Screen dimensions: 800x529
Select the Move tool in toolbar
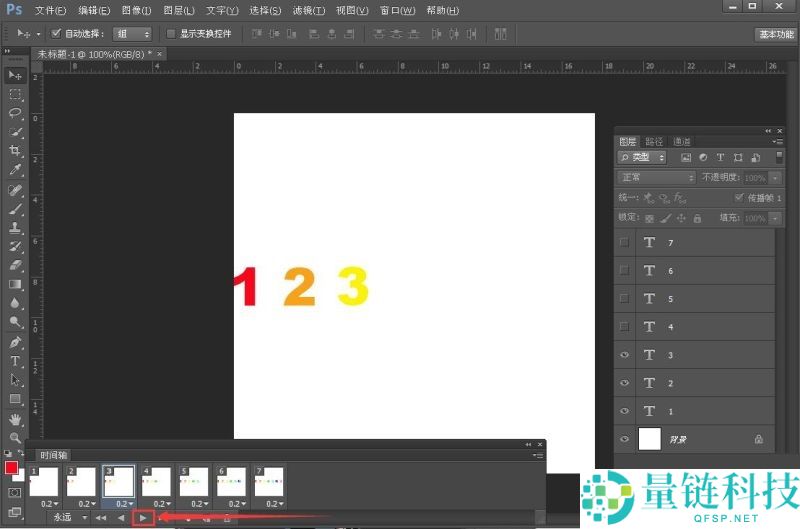coord(15,75)
